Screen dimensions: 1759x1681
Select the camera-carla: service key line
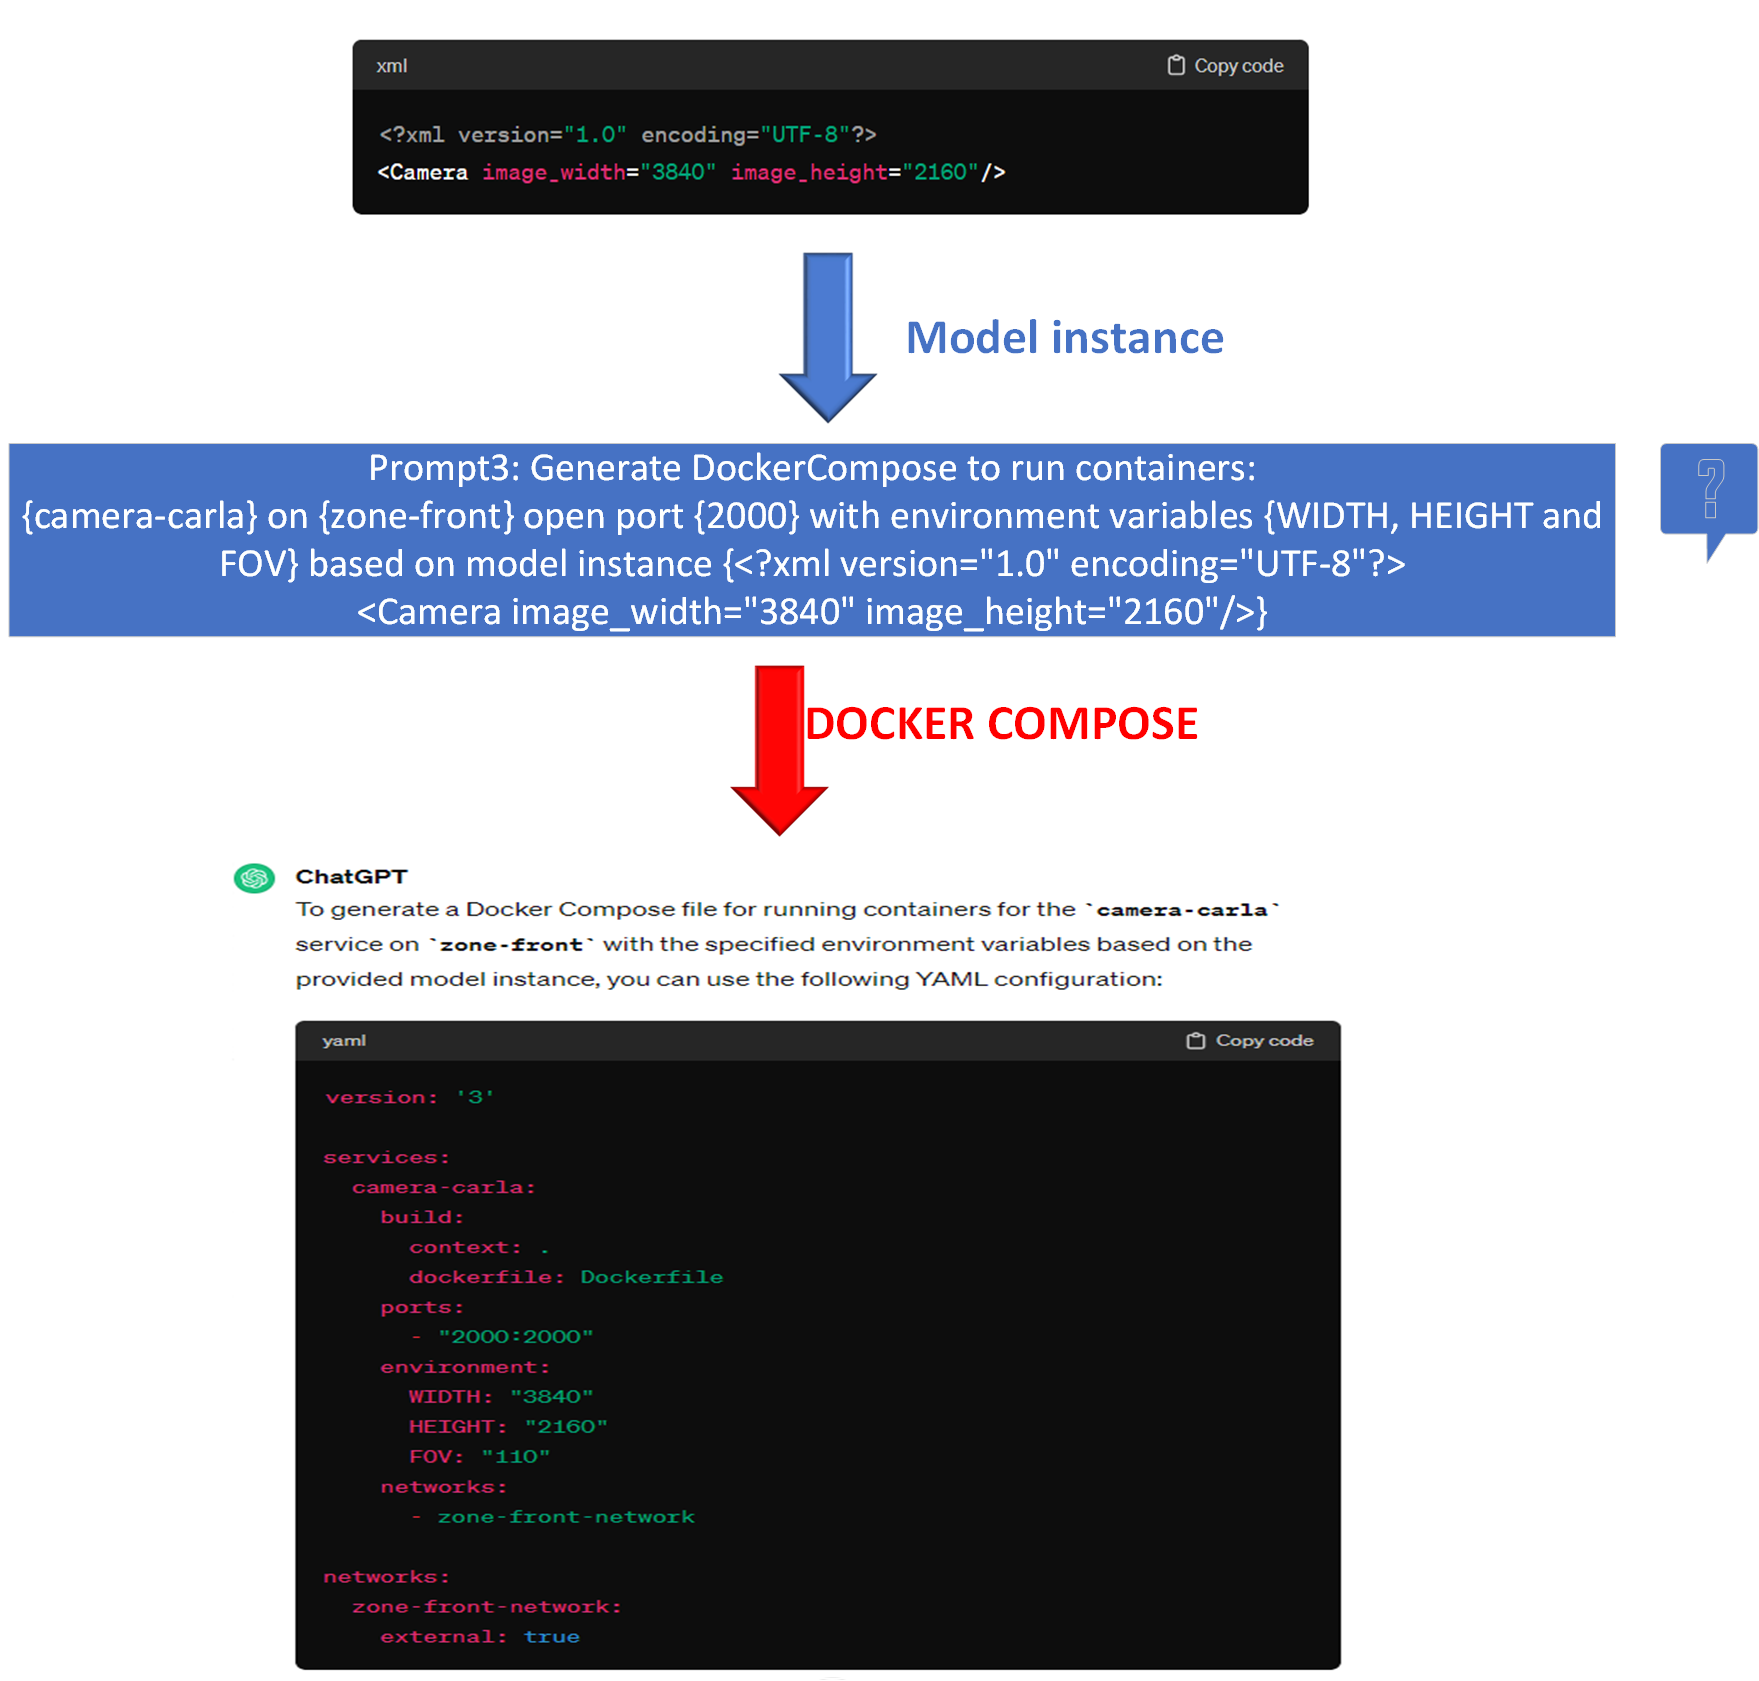(x=444, y=1187)
